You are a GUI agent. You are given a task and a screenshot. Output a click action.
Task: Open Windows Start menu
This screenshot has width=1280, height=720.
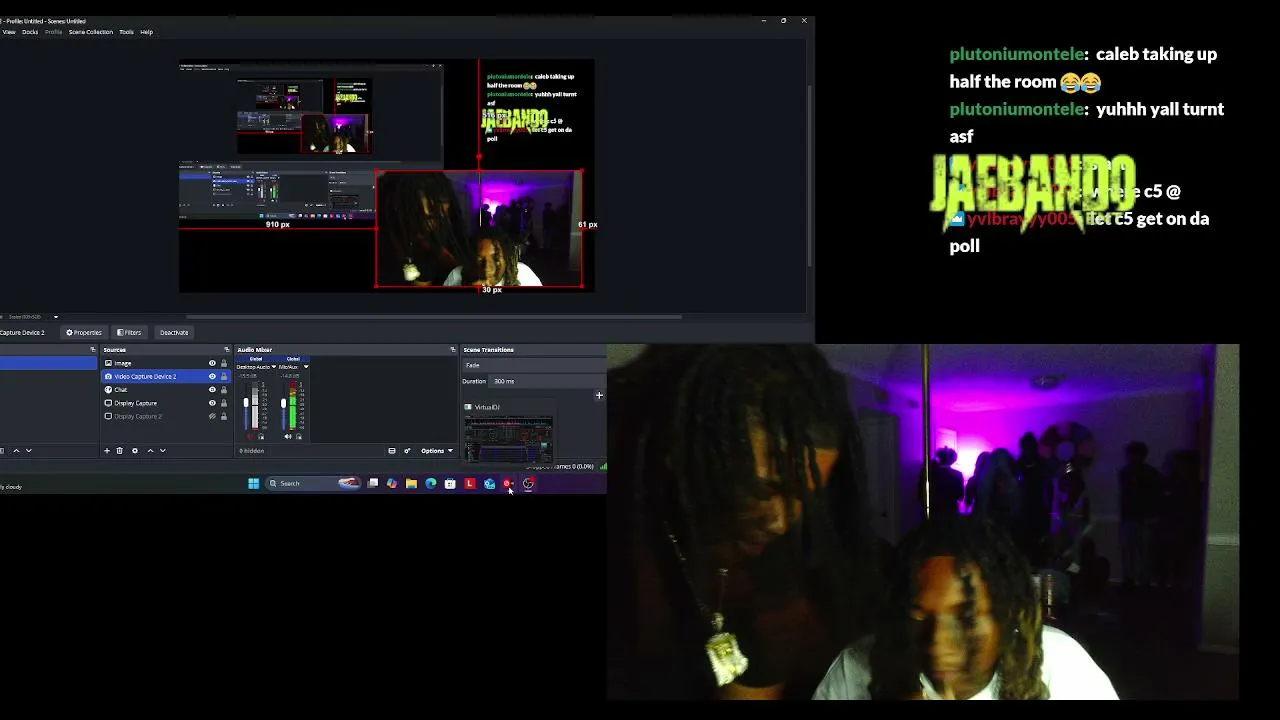click(253, 484)
